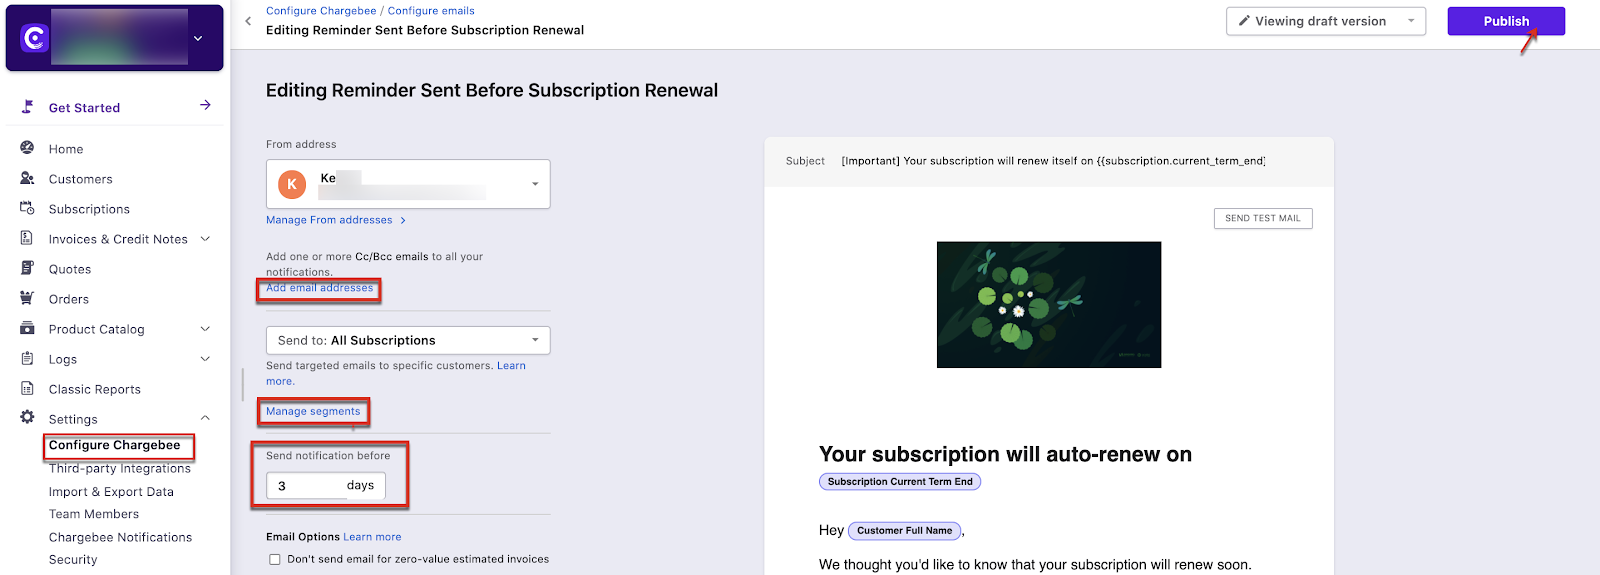Click the Home icon in sidebar
Screen dimensions: 1600x575
pyautogui.click(x=27, y=148)
